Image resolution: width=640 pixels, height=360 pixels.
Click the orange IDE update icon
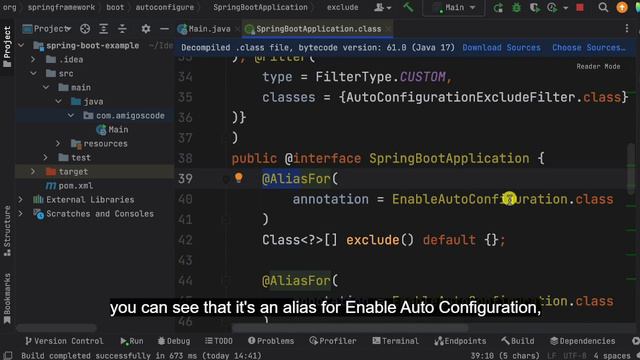(622, 7)
